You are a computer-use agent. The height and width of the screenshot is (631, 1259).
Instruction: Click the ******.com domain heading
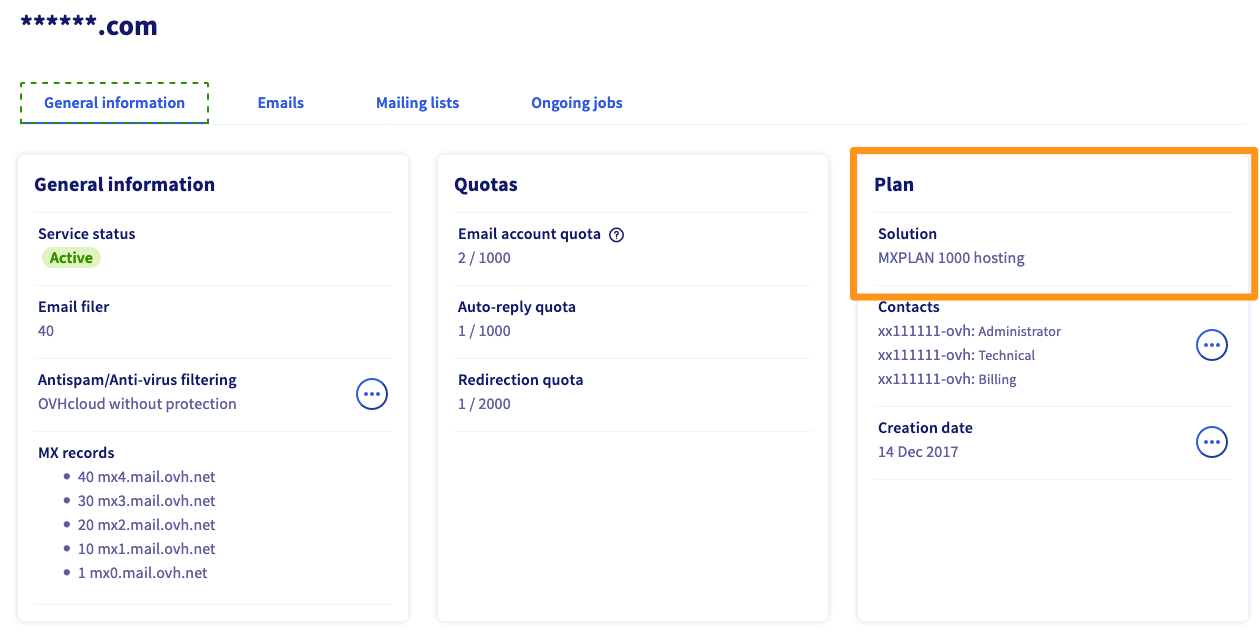point(89,27)
